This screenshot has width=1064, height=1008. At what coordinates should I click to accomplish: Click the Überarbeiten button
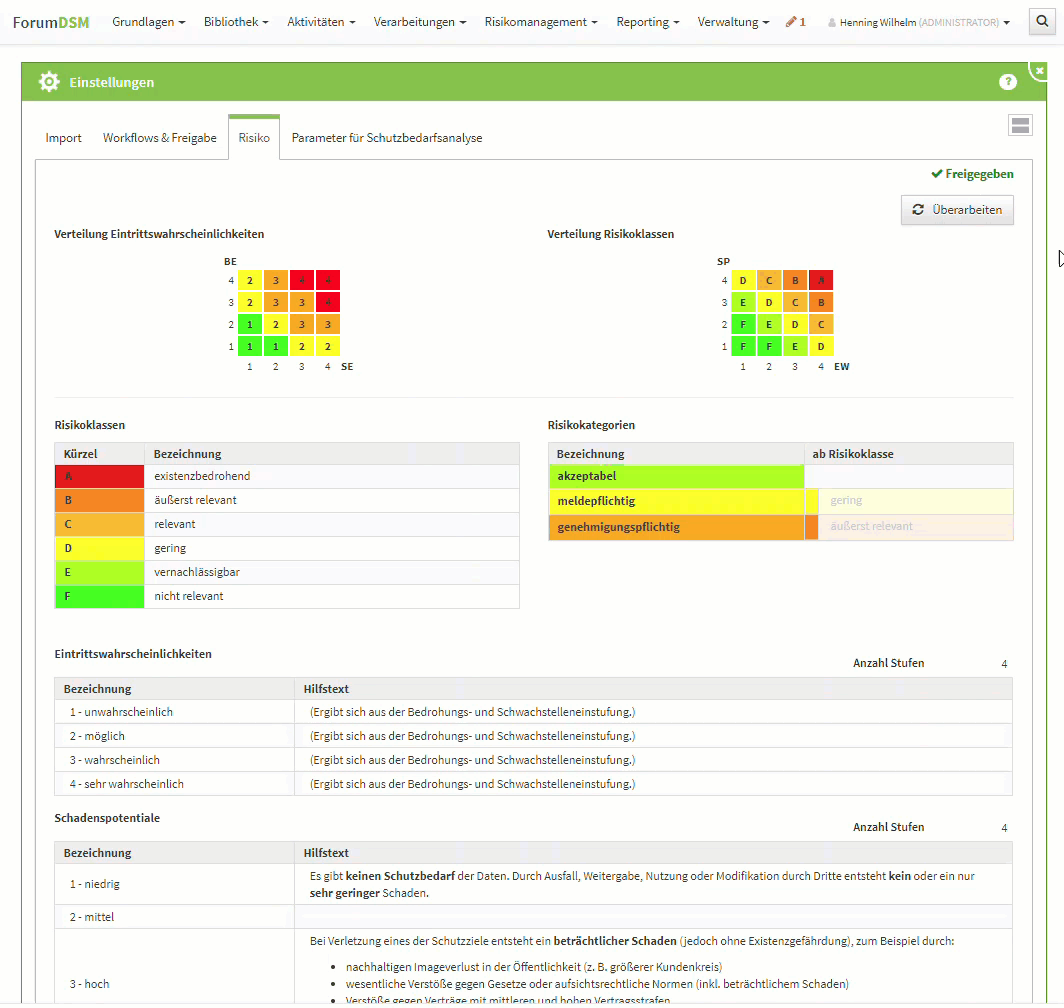pos(957,210)
